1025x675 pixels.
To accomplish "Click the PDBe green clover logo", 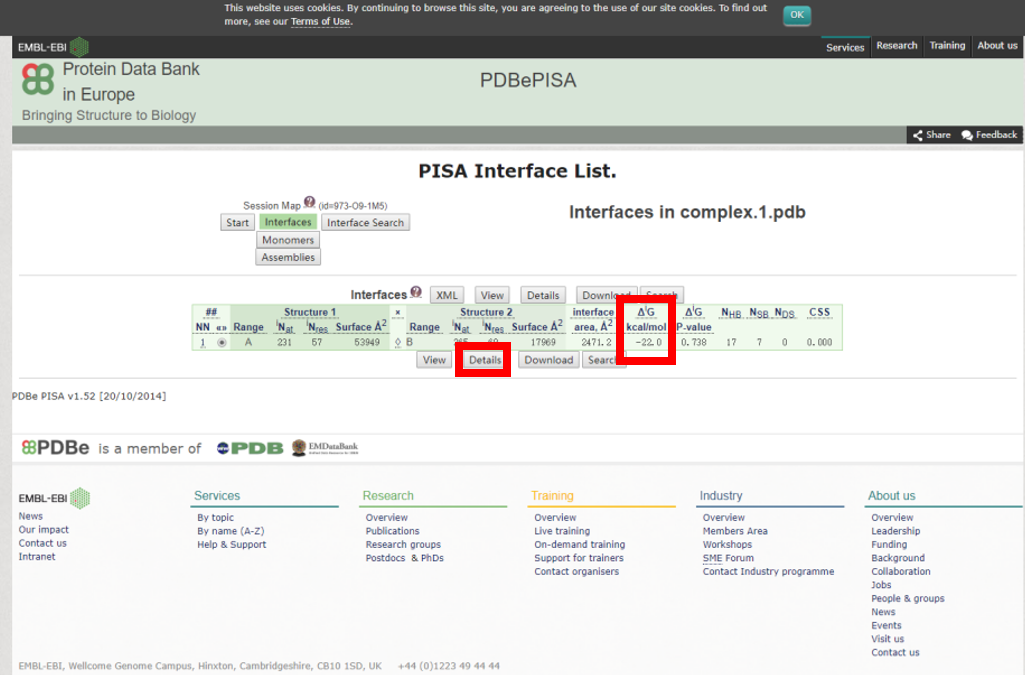I will tap(38, 79).
